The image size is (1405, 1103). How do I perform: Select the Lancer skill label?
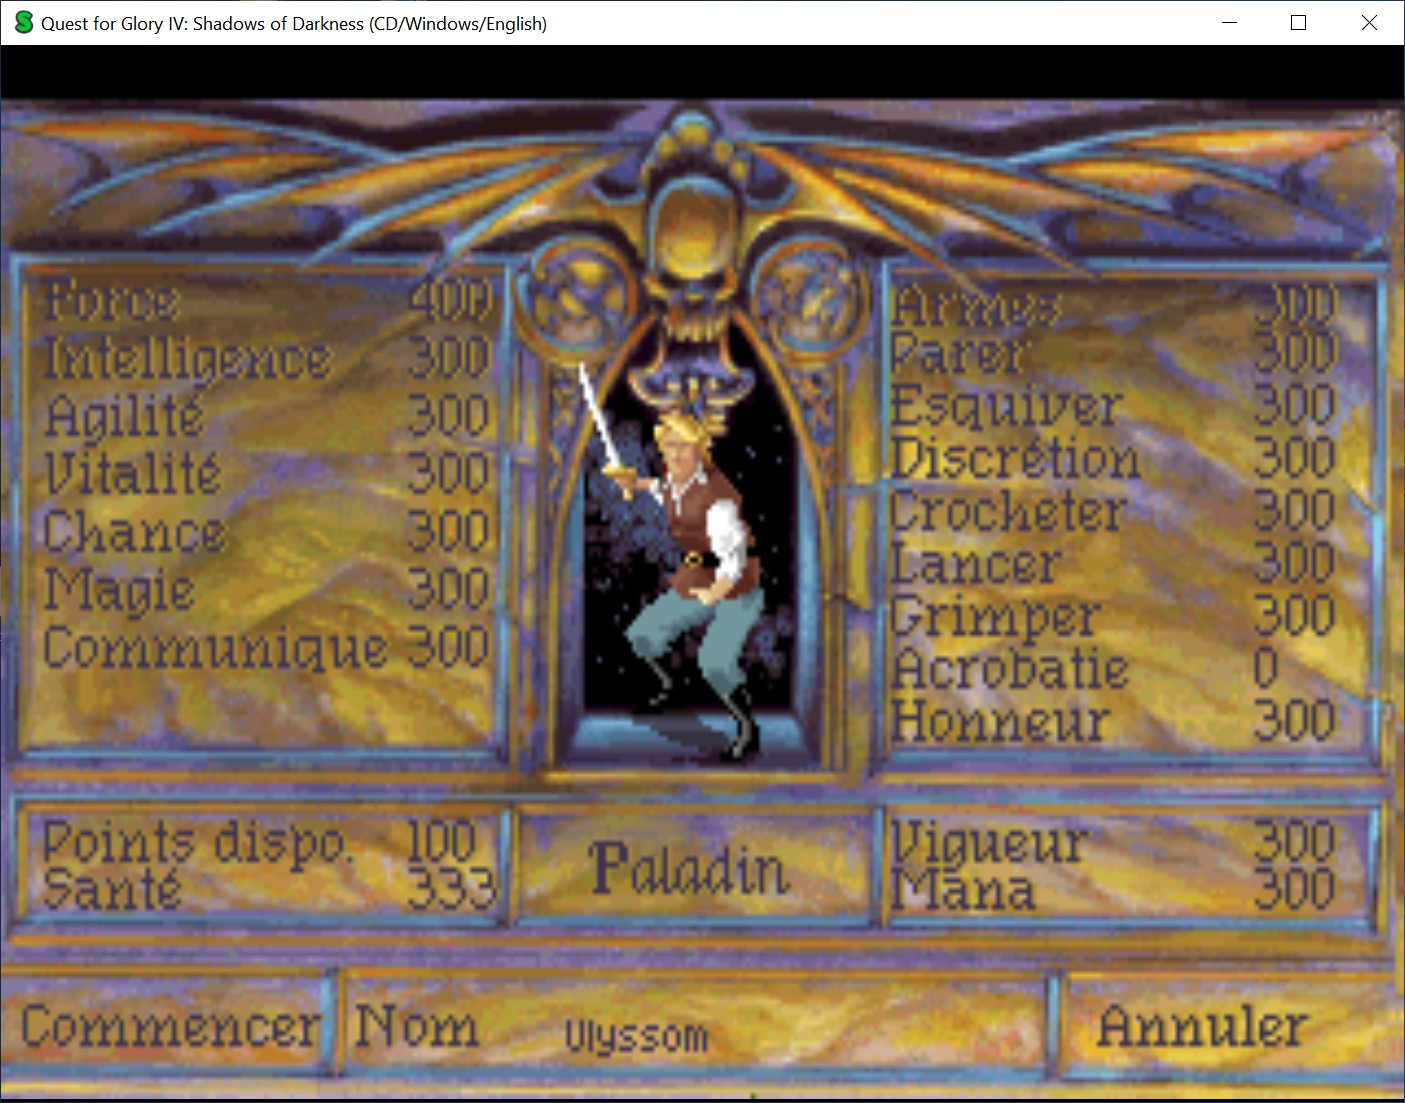tap(975, 564)
